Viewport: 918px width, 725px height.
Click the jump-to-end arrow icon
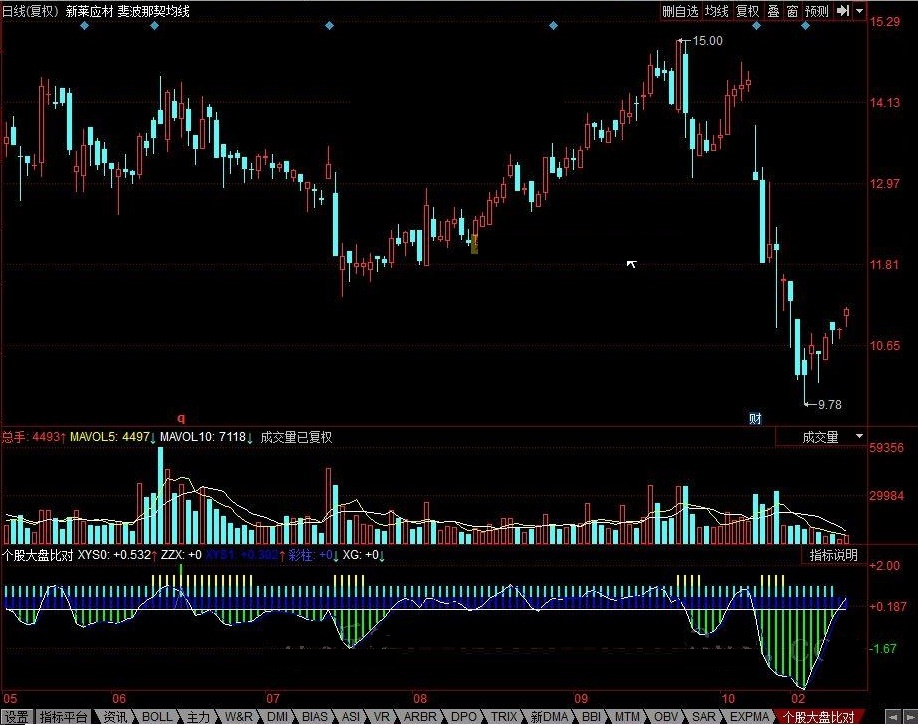[x=842, y=11]
